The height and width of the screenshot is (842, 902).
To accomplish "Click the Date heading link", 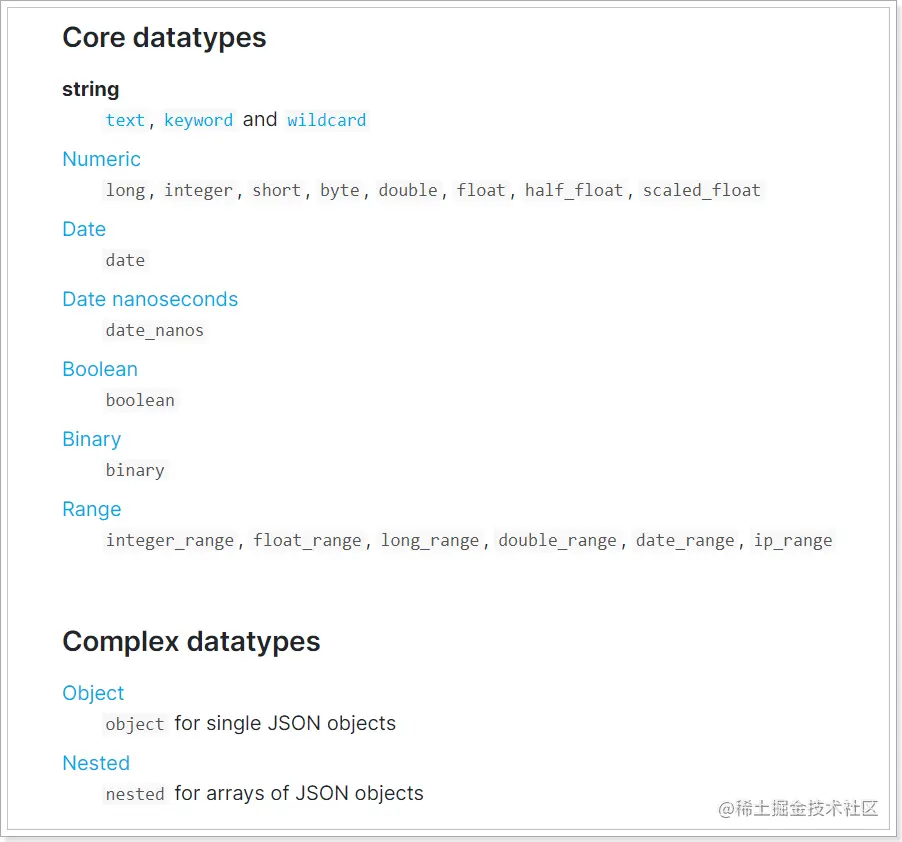I will [84, 229].
